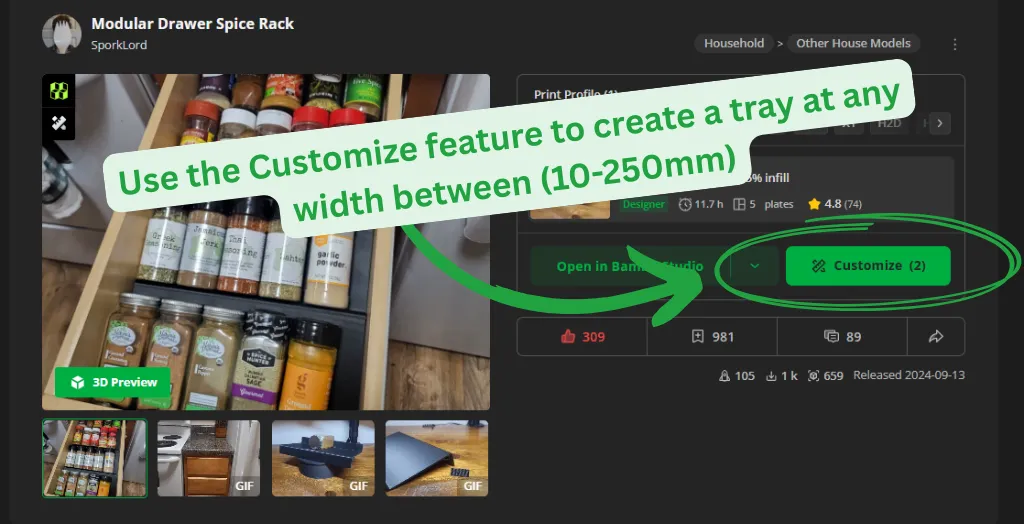Like the model with thumbs-up 309
This screenshot has height=524, width=1024.
pos(582,336)
